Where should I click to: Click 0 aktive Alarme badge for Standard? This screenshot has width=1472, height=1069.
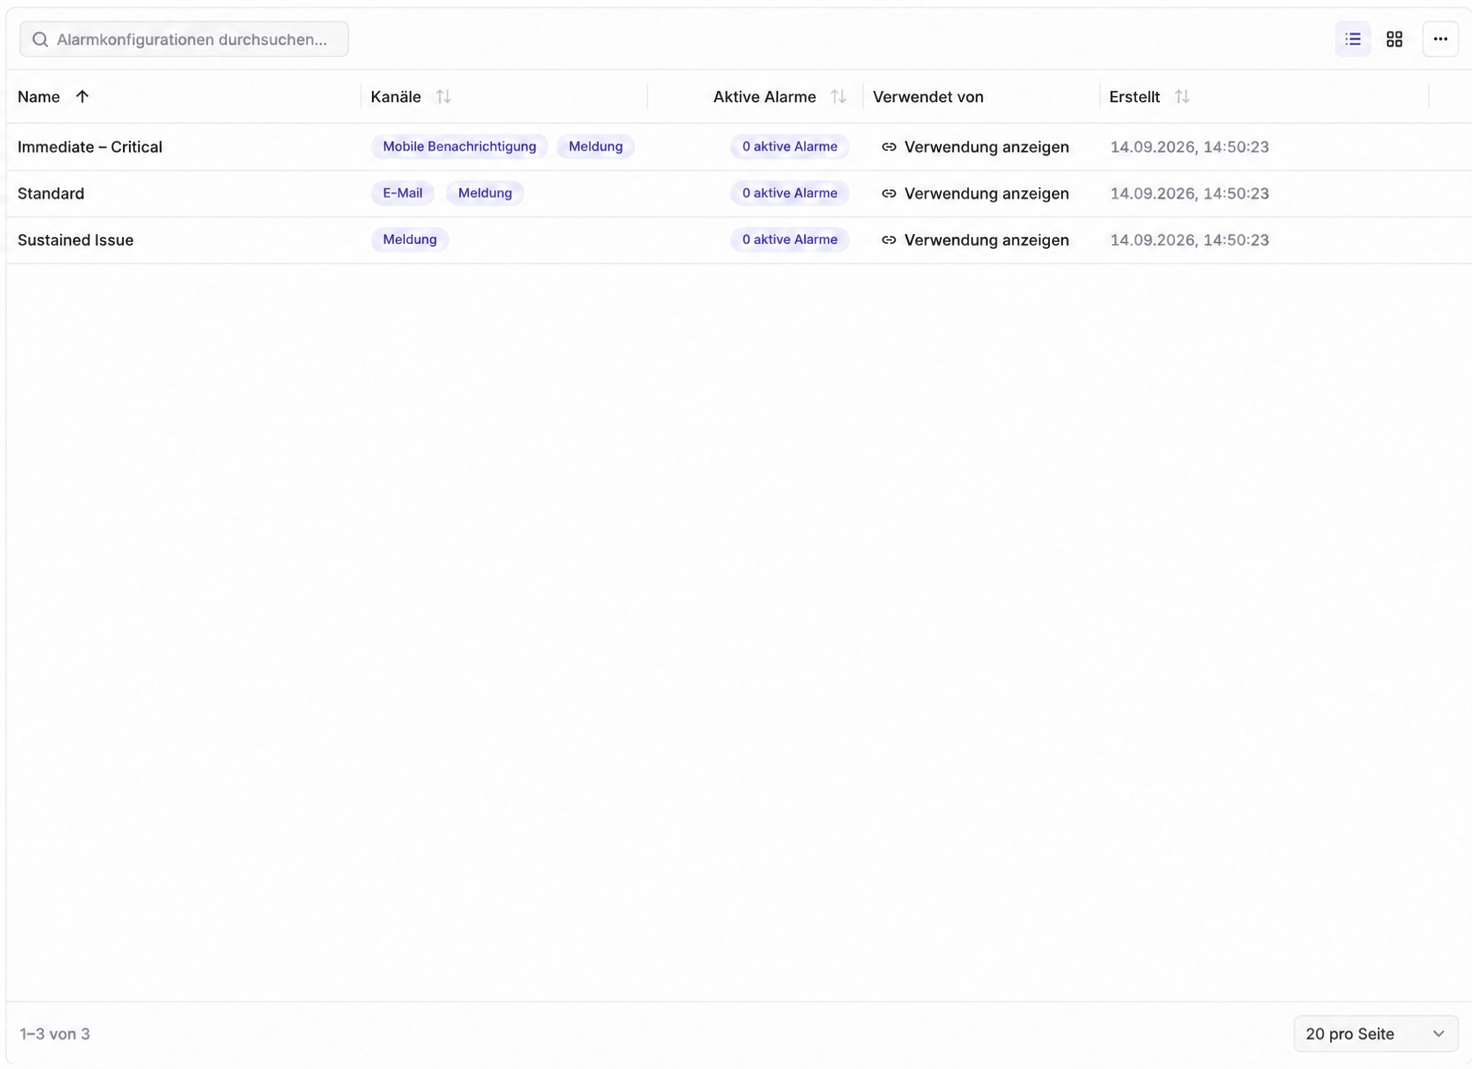(789, 193)
